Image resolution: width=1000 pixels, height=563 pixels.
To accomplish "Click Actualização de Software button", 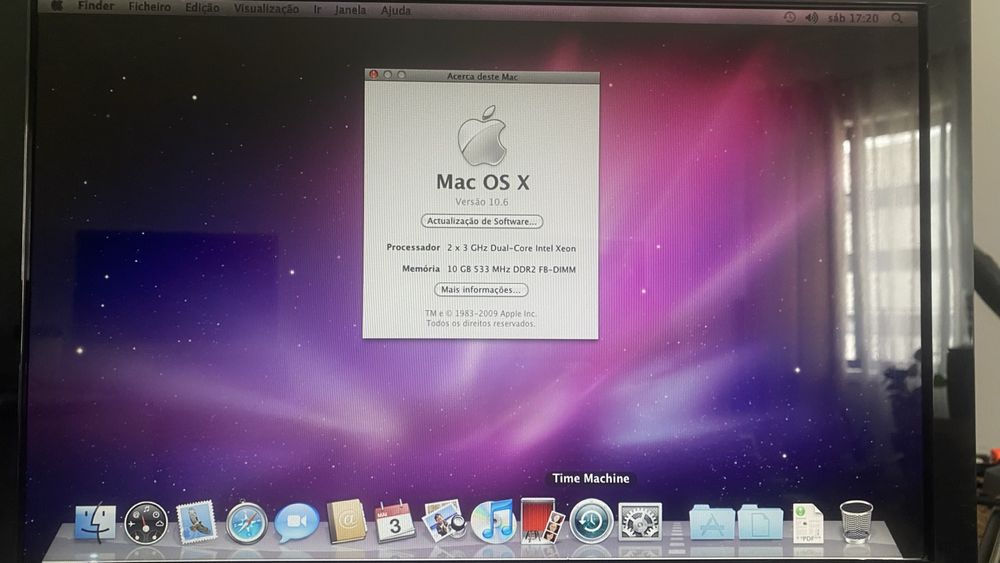I will 482,221.
